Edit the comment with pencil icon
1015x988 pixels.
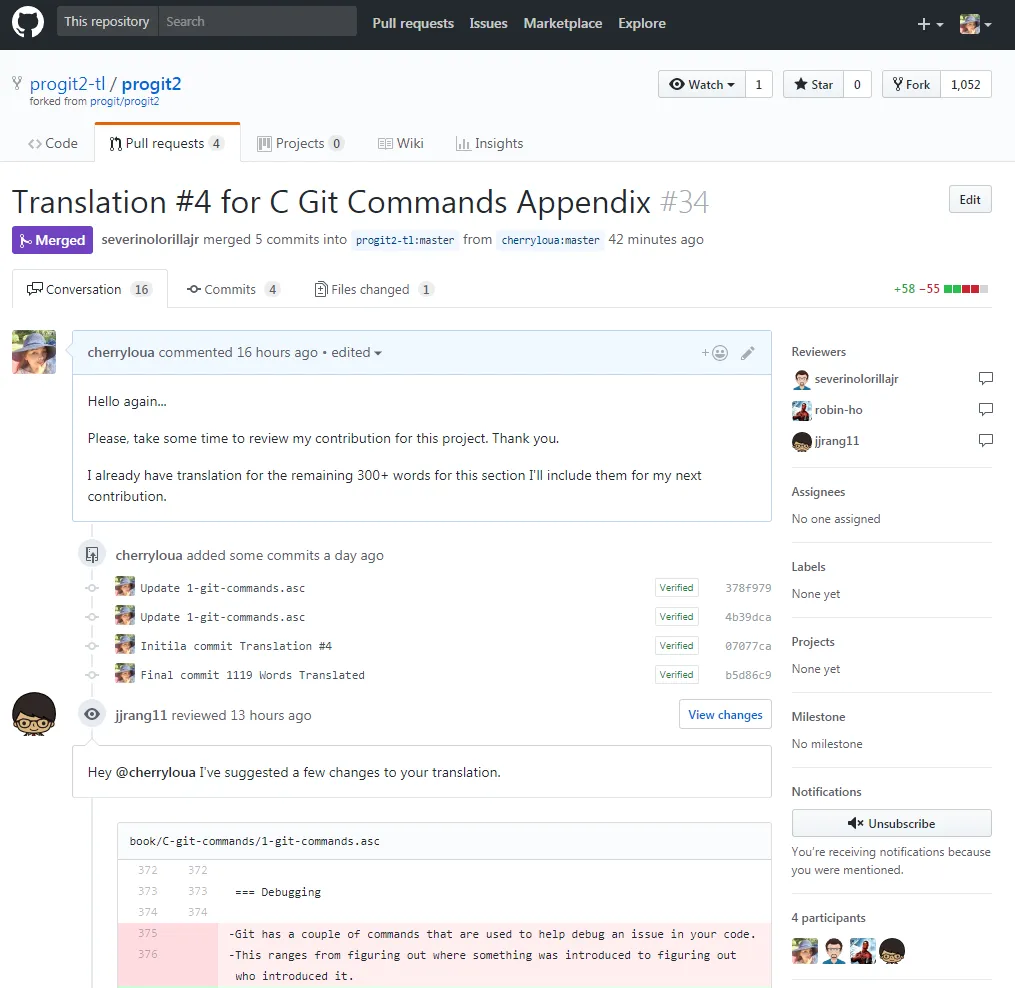(x=748, y=353)
